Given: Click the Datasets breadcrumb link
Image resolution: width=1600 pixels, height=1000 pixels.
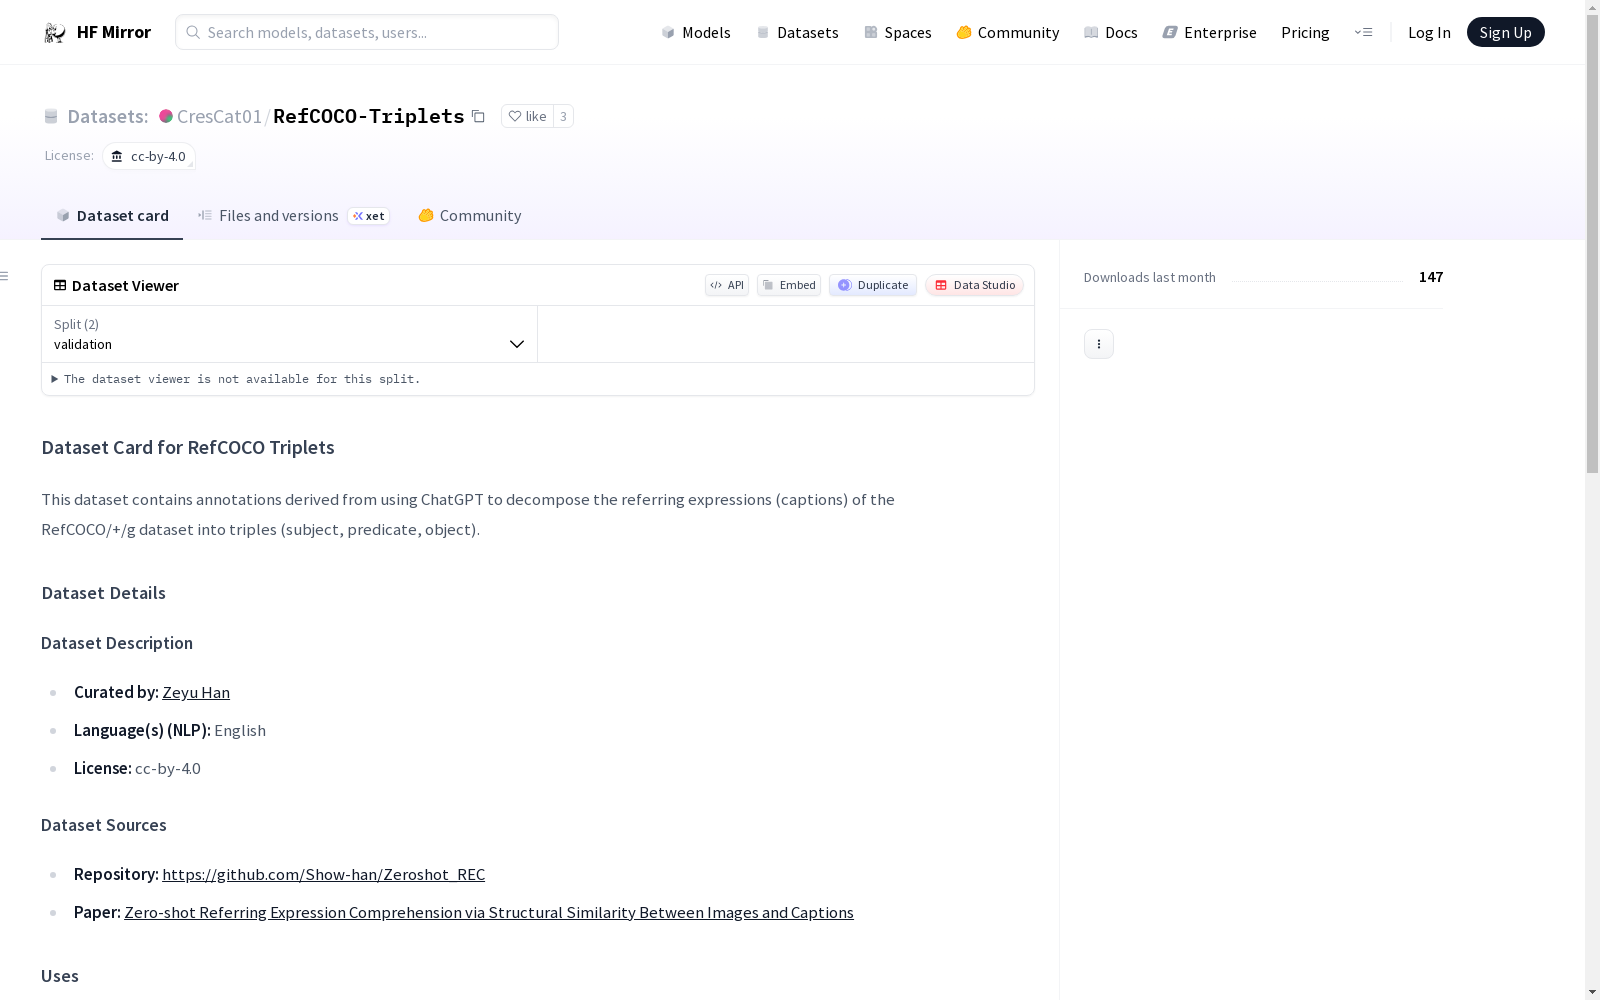Looking at the screenshot, I should [108, 116].
